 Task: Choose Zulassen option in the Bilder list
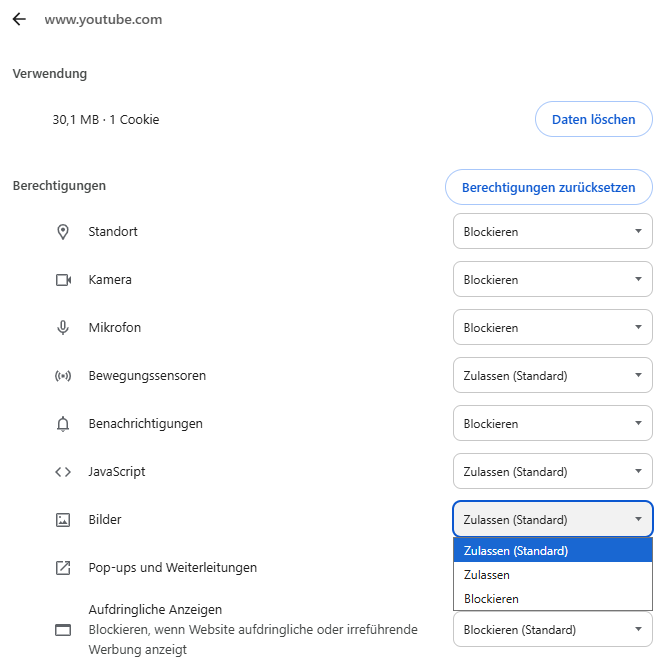(487, 575)
